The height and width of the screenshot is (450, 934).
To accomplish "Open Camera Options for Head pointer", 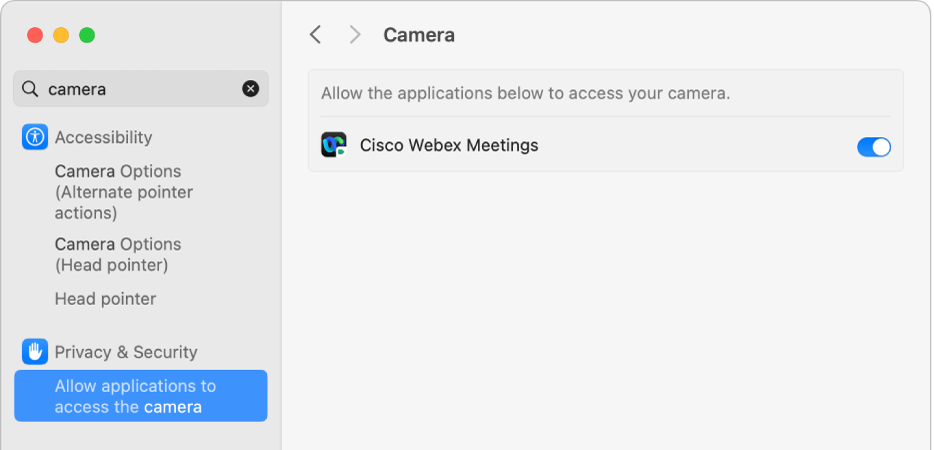I will pyautogui.click(x=118, y=255).
